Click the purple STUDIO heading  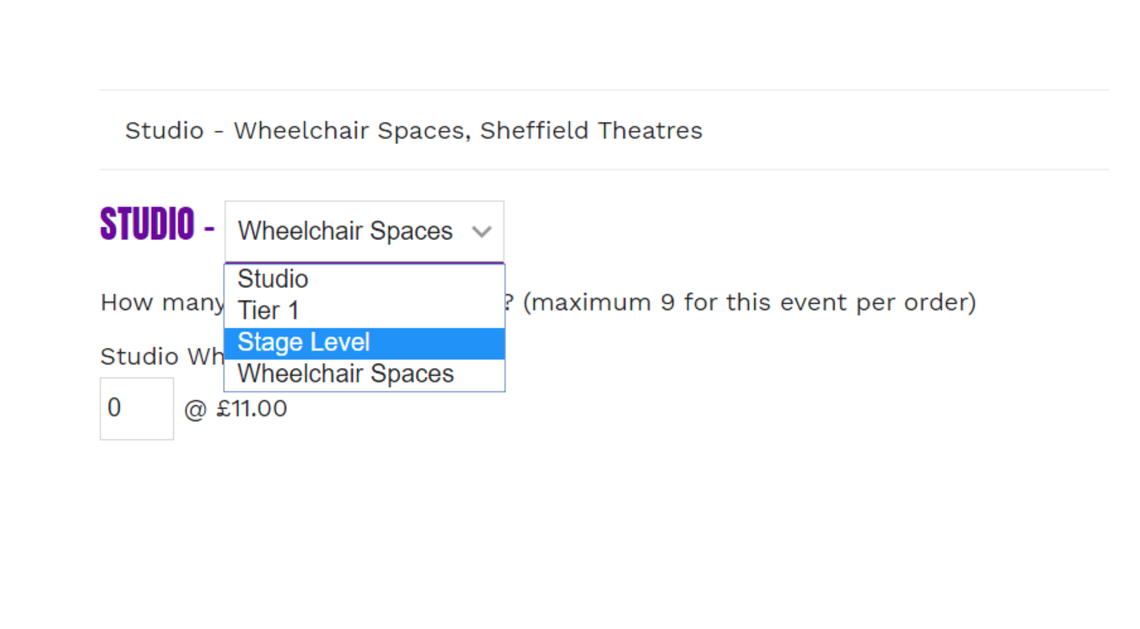click(x=148, y=224)
